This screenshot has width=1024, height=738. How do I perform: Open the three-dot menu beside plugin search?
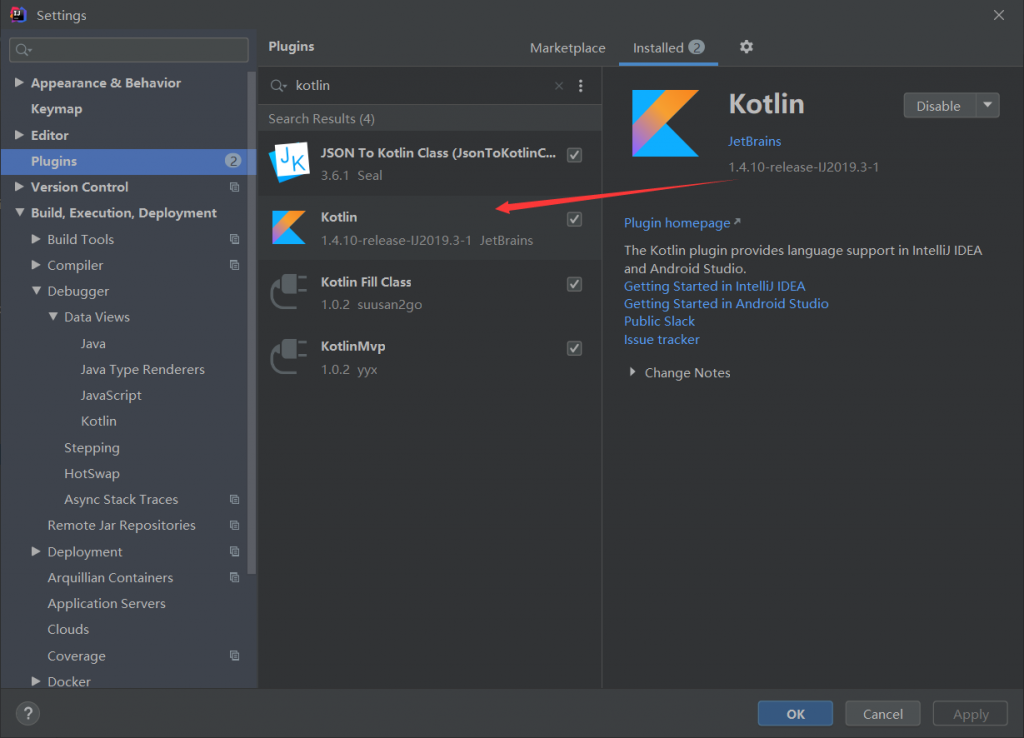tap(581, 86)
